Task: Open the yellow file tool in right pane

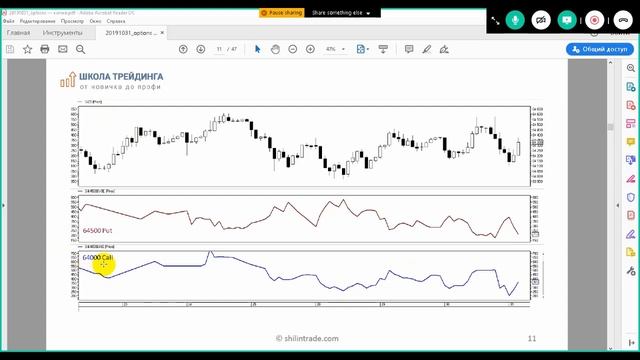Action: point(631,252)
